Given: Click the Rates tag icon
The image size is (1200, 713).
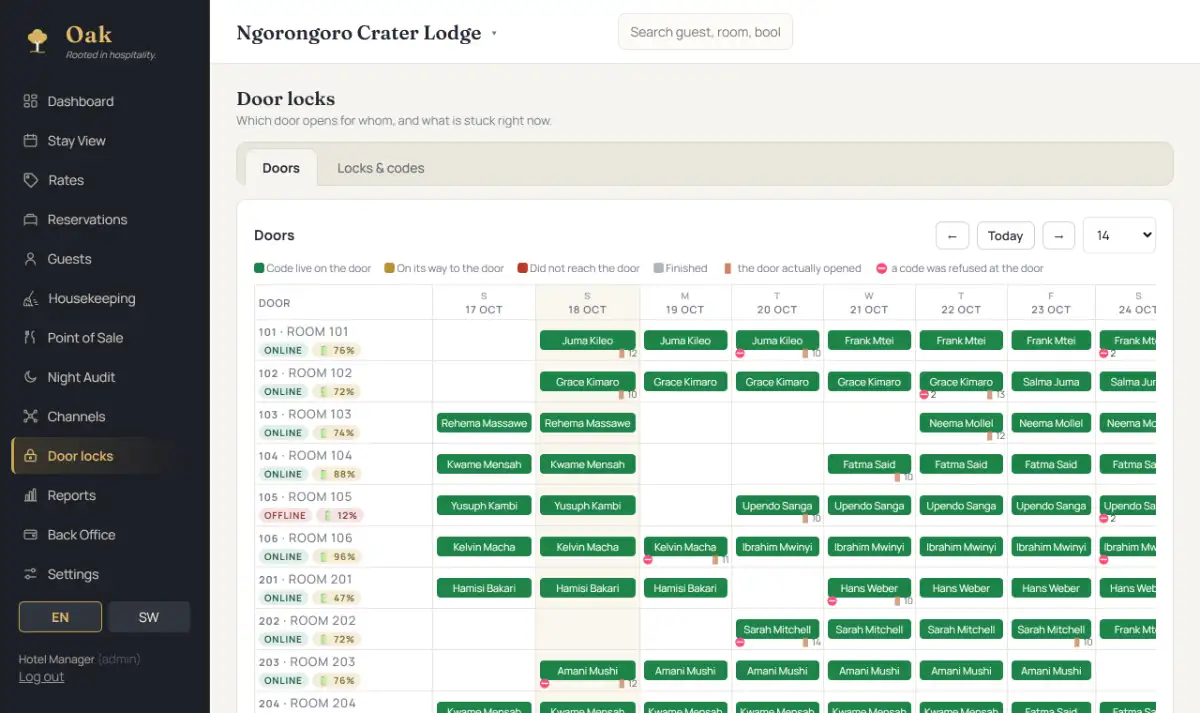Looking at the screenshot, I should point(30,180).
